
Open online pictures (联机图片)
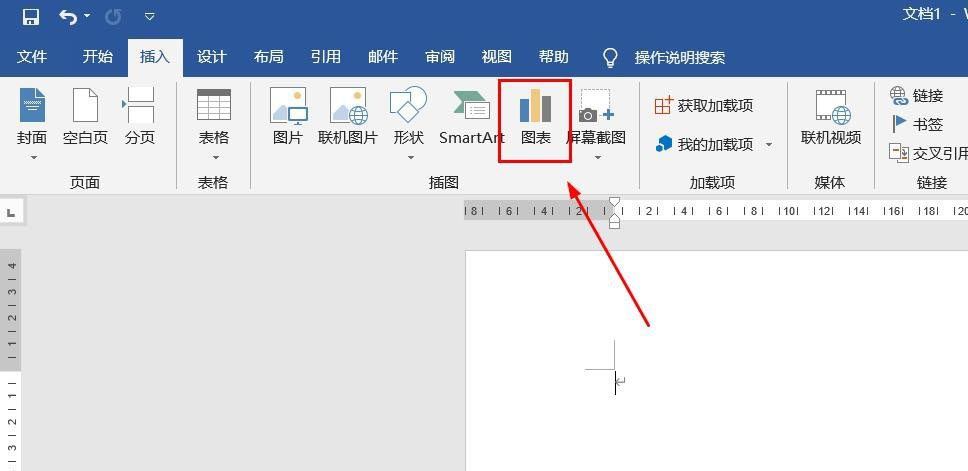point(348,118)
